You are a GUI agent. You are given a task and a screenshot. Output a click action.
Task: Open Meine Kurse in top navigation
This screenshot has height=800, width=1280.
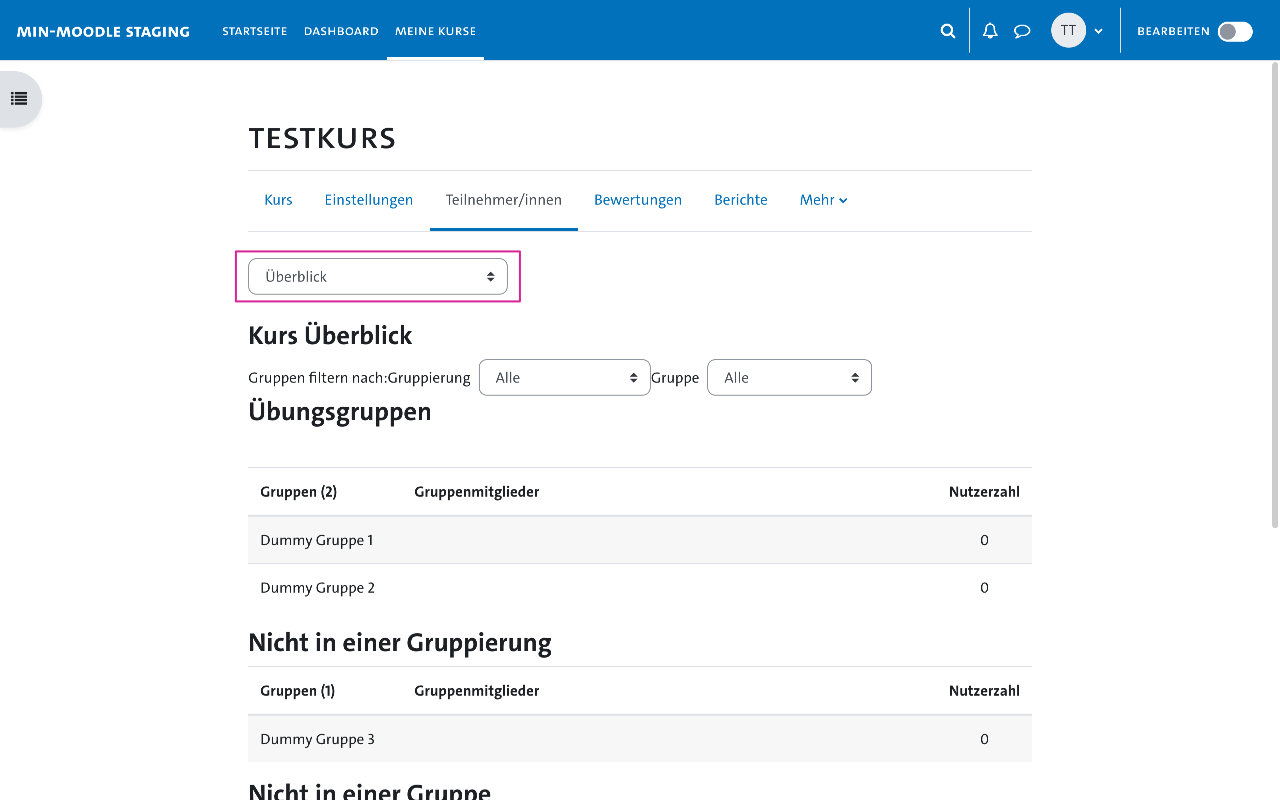tap(435, 31)
